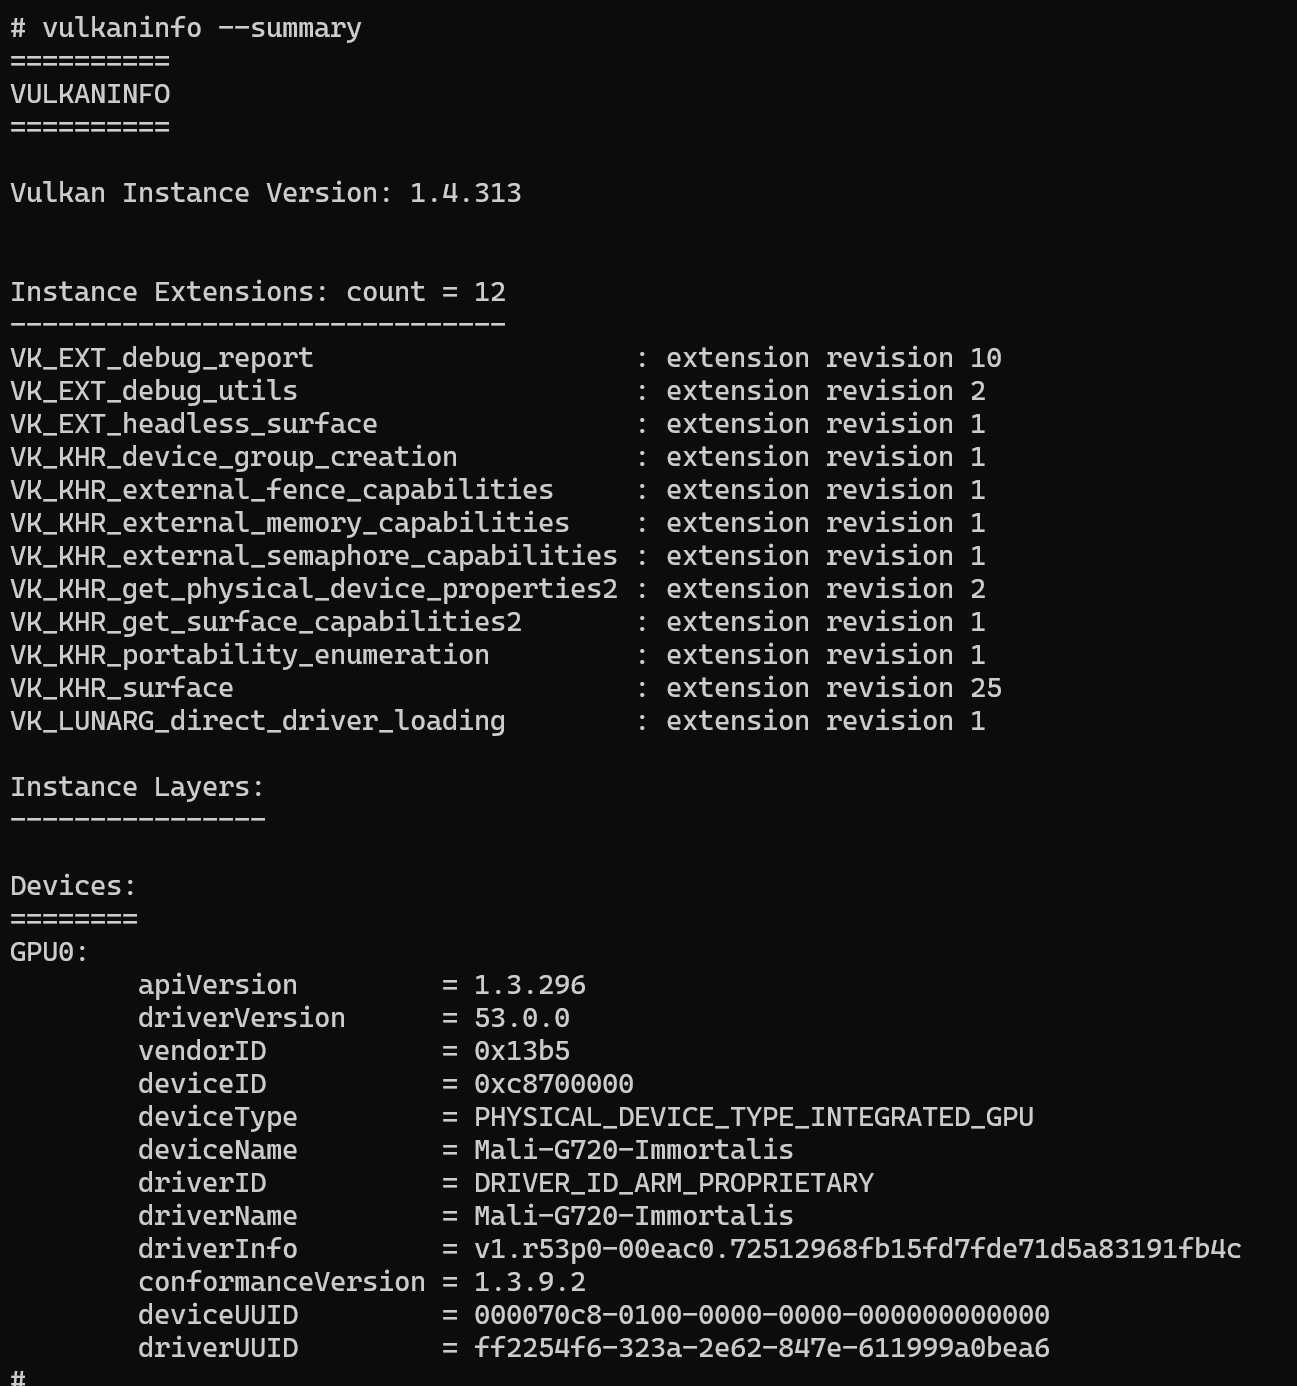Click the VK_KHR_external_memory_capabilities entry
This screenshot has width=1297, height=1386.
289,523
